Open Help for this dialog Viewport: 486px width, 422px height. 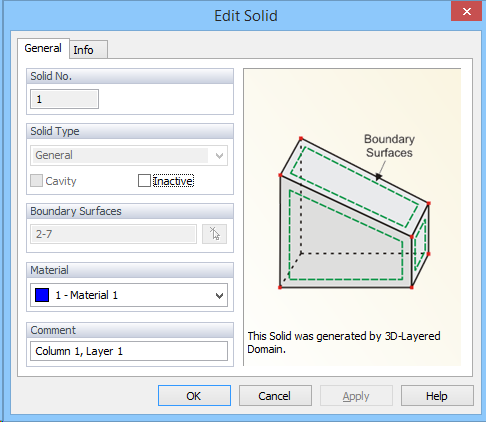(437, 396)
